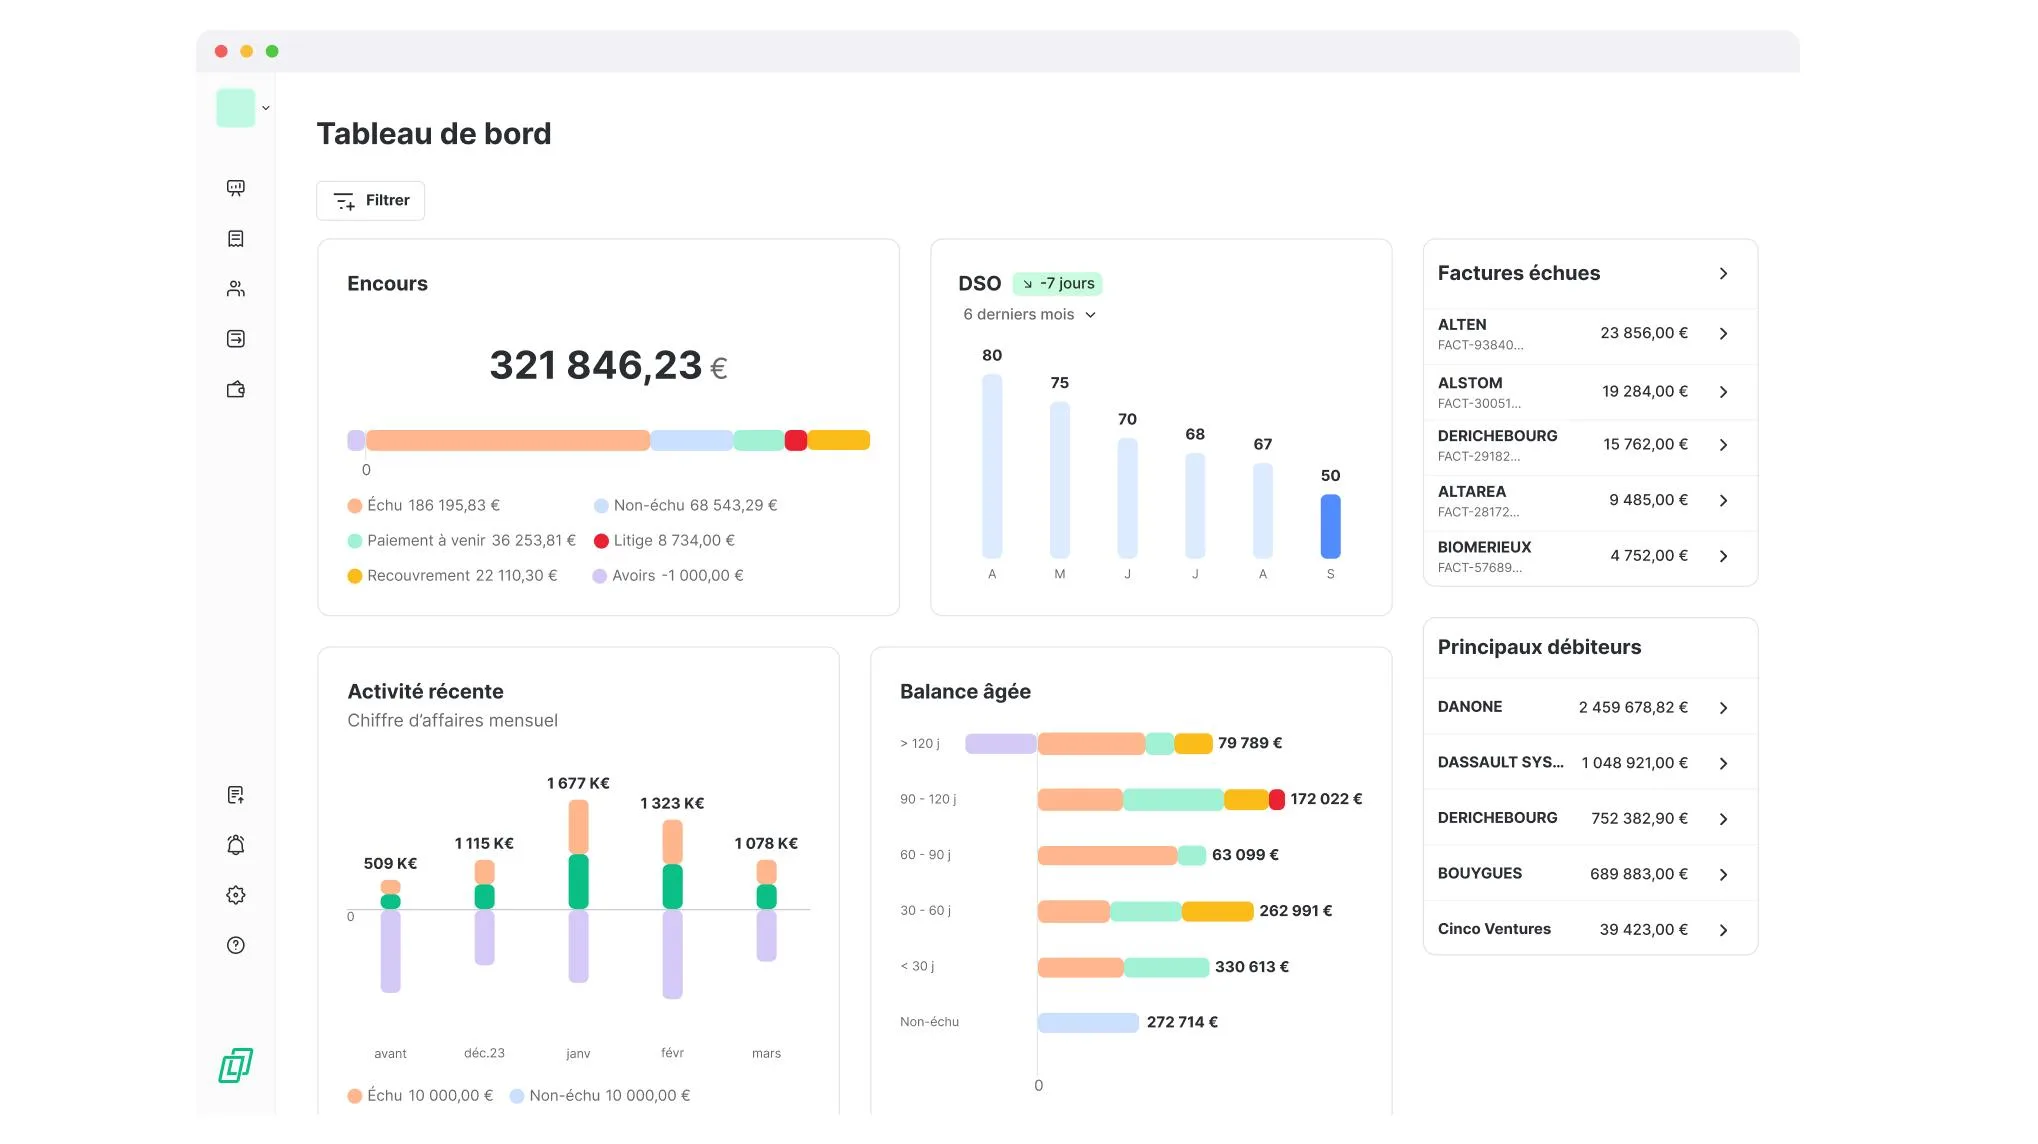This screenshot has width=2038, height=1144.
Task: Open settings gear icon in sidebar
Action: click(236, 895)
